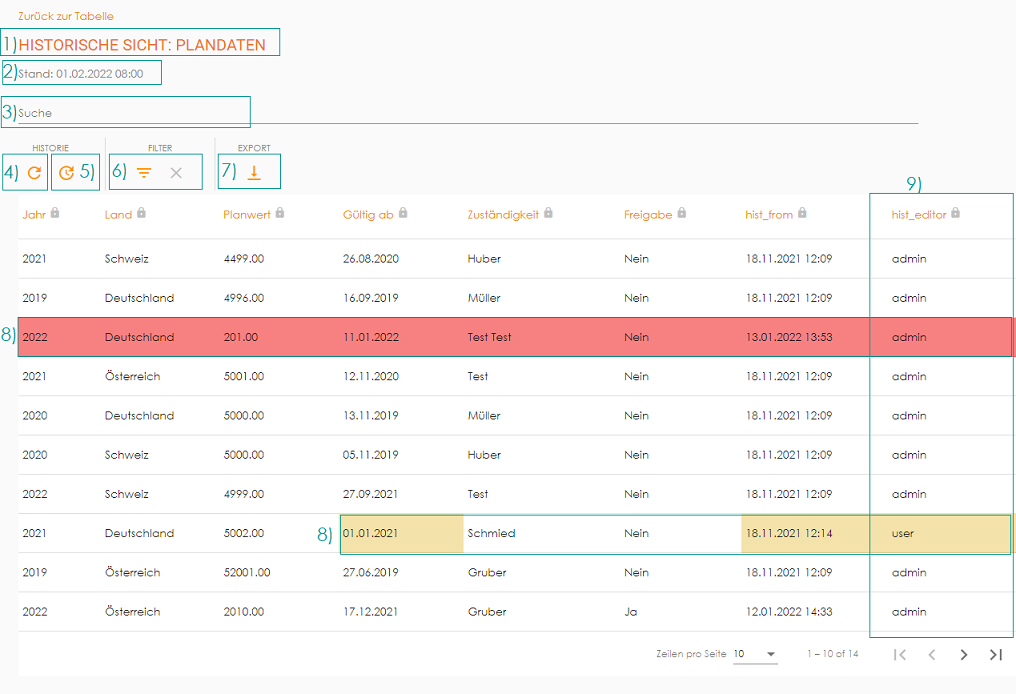The width and height of the screenshot is (1016, 694).
Task: Click the export download icon
Action: 254,173
